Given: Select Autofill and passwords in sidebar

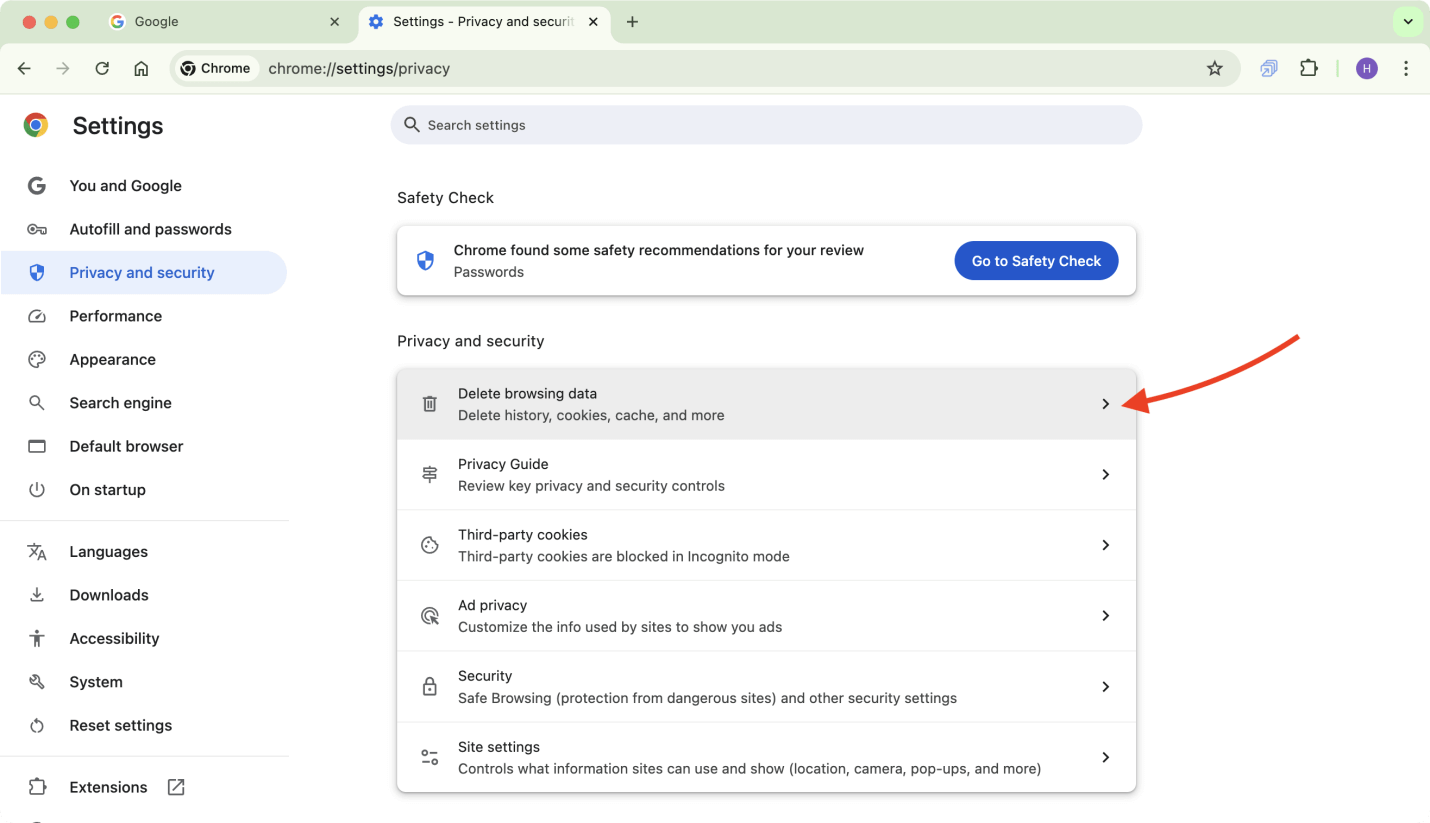Looking at the screenshot, I should [150, 229].
